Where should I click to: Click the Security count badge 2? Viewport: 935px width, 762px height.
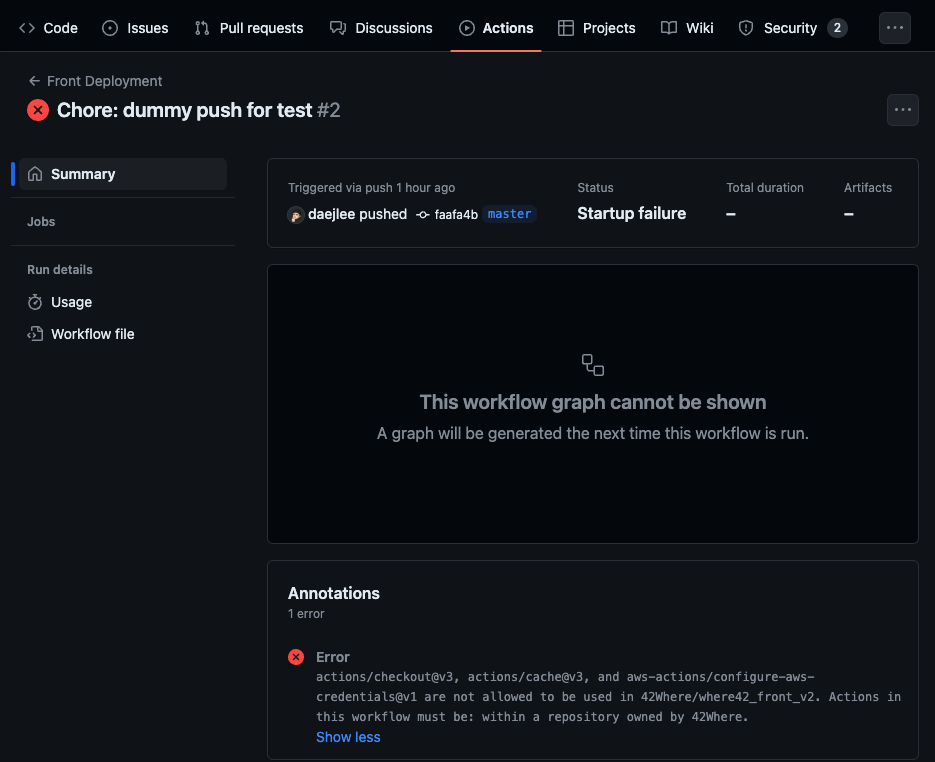click(x=837, y=28)
